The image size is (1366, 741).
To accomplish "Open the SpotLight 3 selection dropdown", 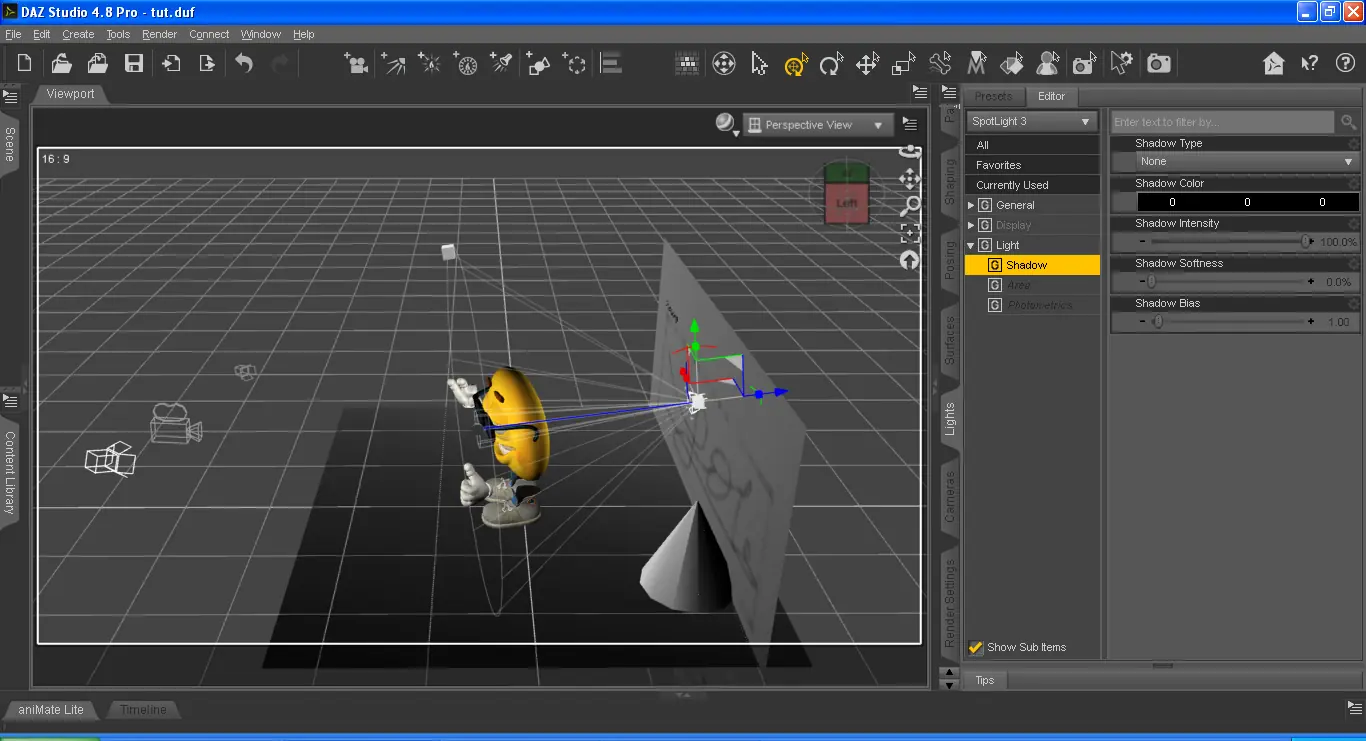I will pos(1031,121).
